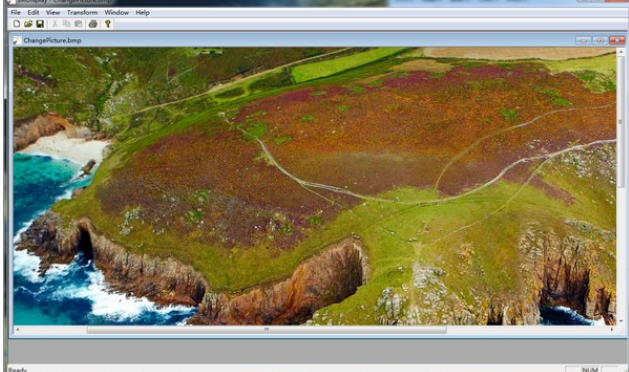Viewport: 629px width, 372px height.
Task: Click the ChangePicture.bmp title text
Action: tap(52, 40)
